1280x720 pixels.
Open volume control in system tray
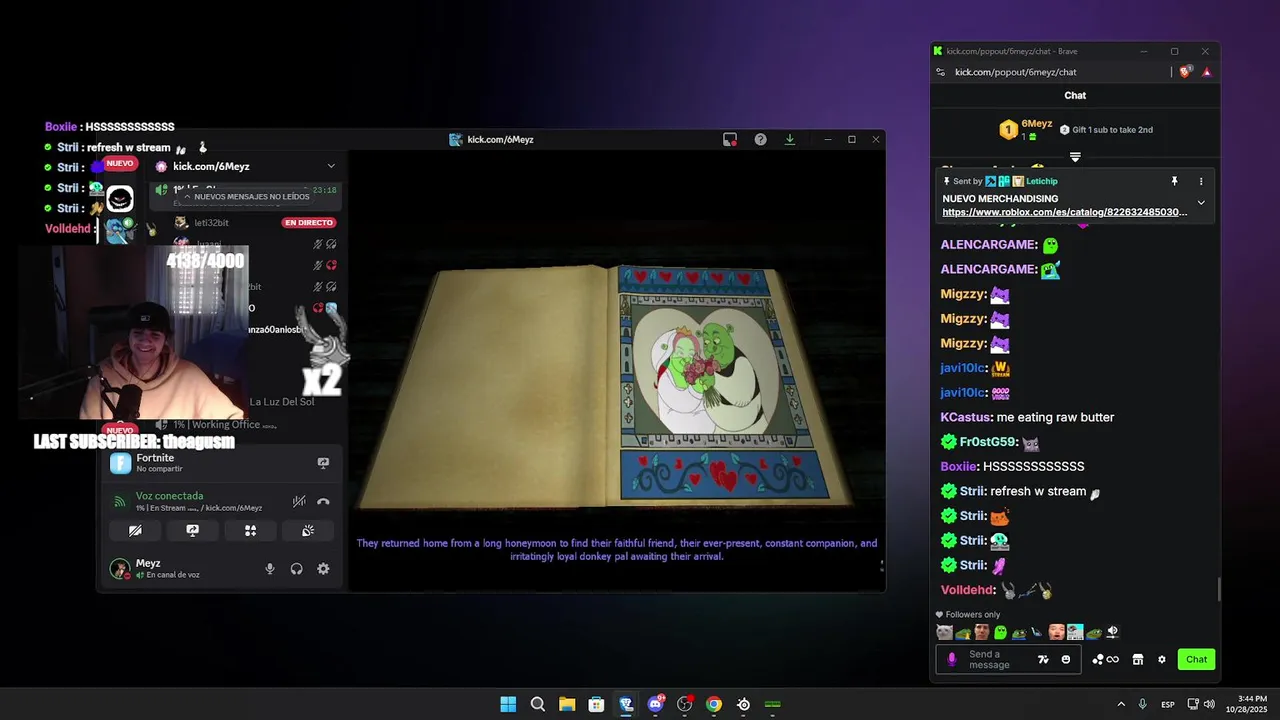[x=1208, y=704]
